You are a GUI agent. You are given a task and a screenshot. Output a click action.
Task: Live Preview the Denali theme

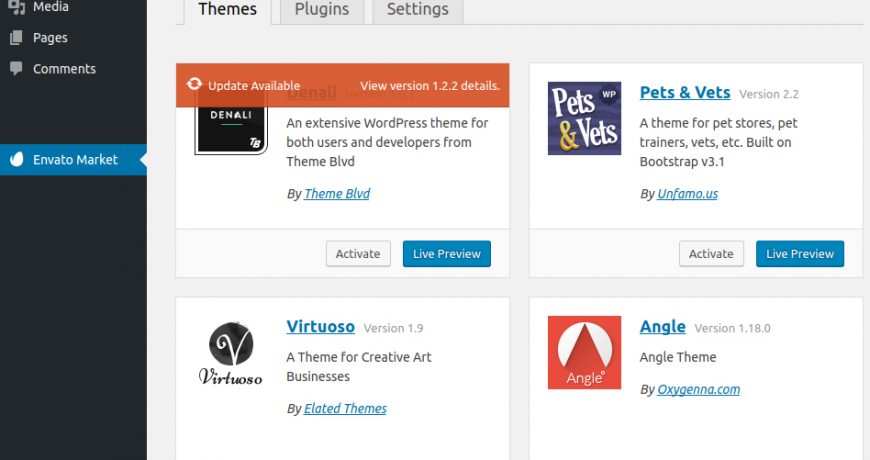(447, 254)
